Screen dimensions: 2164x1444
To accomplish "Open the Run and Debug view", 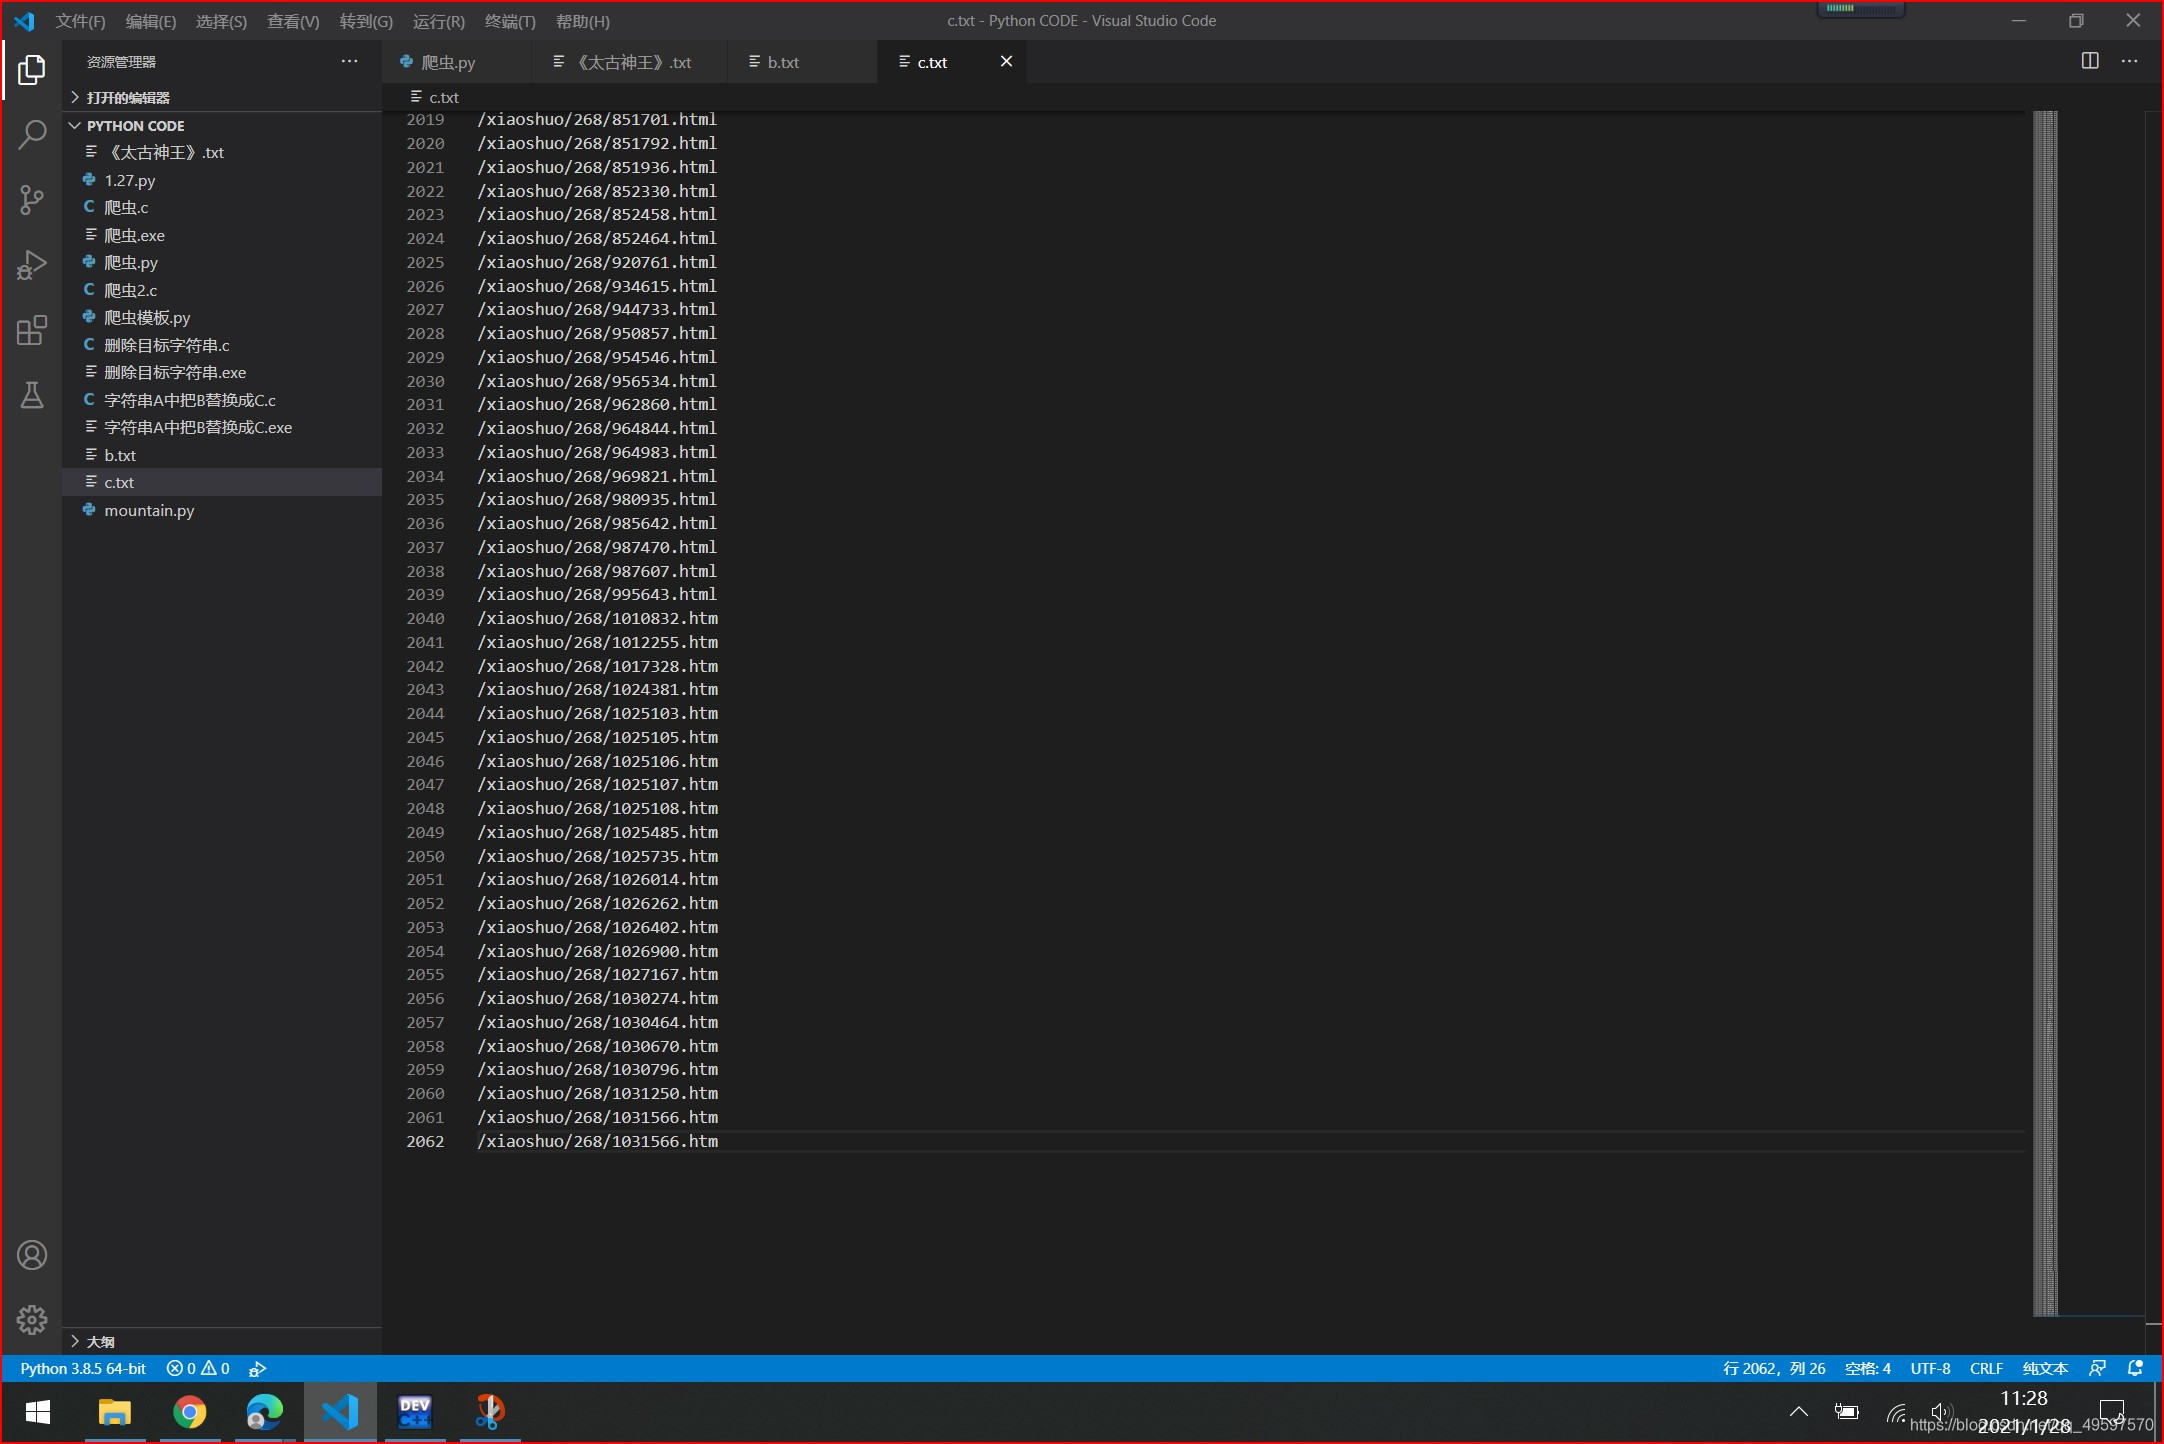I will pos(32,265).
